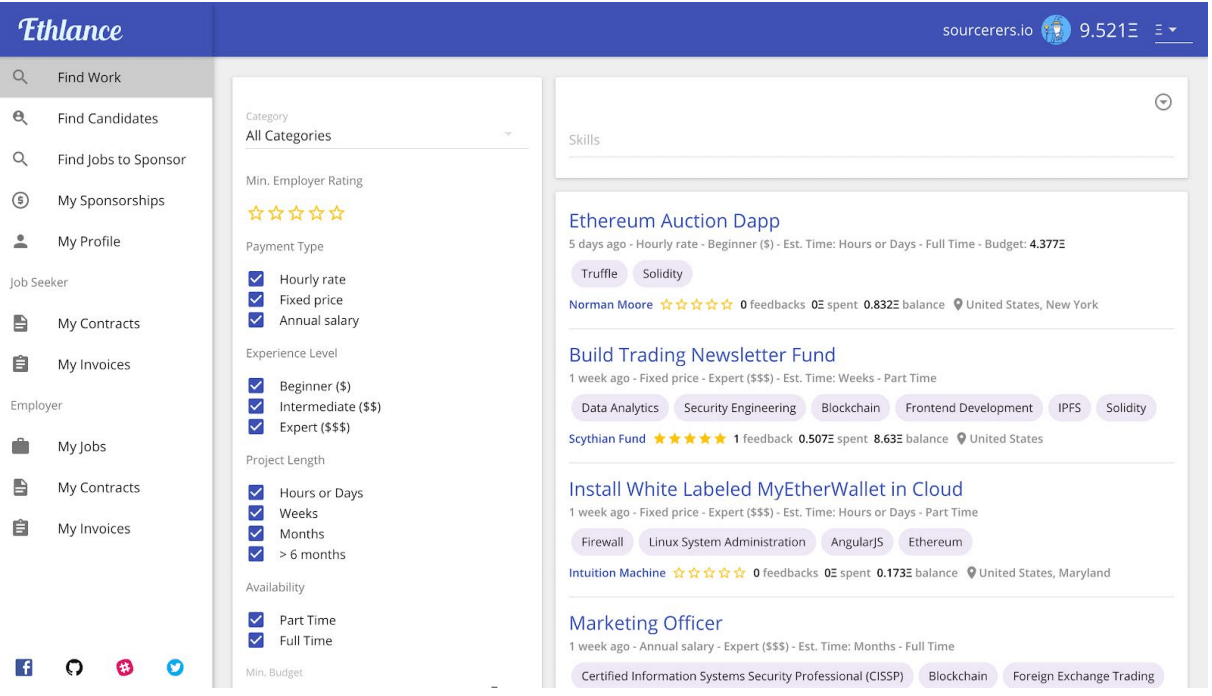Open Find Jobs to Sponsor menu item
This screenshot has width=1212, height=696.
click(x=106, y=159)
